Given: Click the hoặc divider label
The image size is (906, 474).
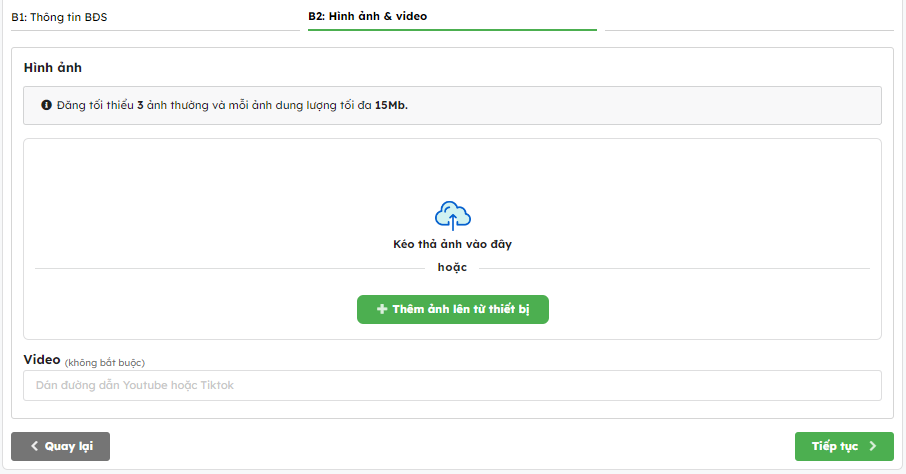Looking at the screenshot, I should click(x=452, y=268).
